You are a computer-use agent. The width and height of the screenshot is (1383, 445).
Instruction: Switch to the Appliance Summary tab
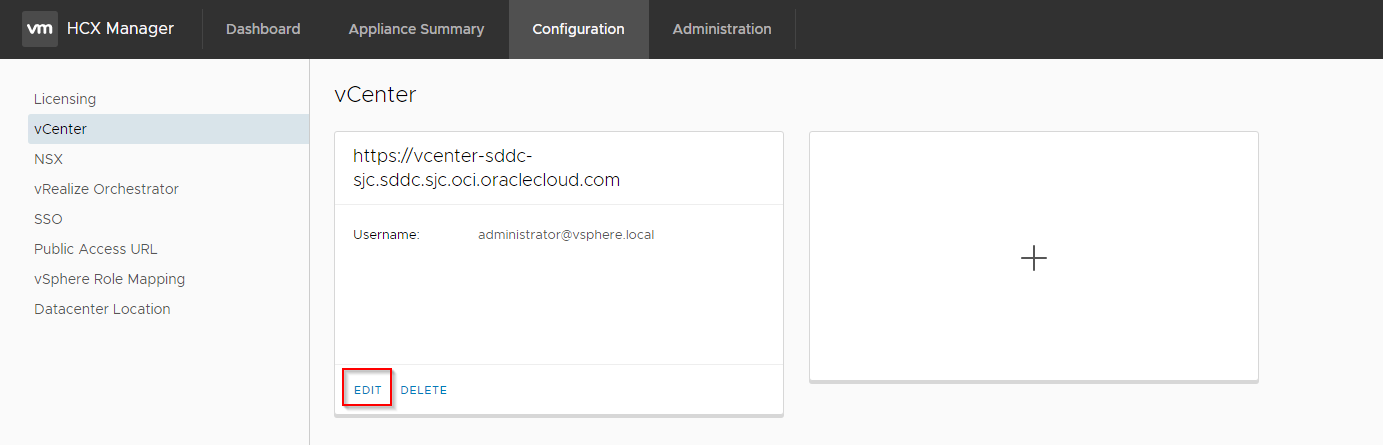[x=416, y=29]
